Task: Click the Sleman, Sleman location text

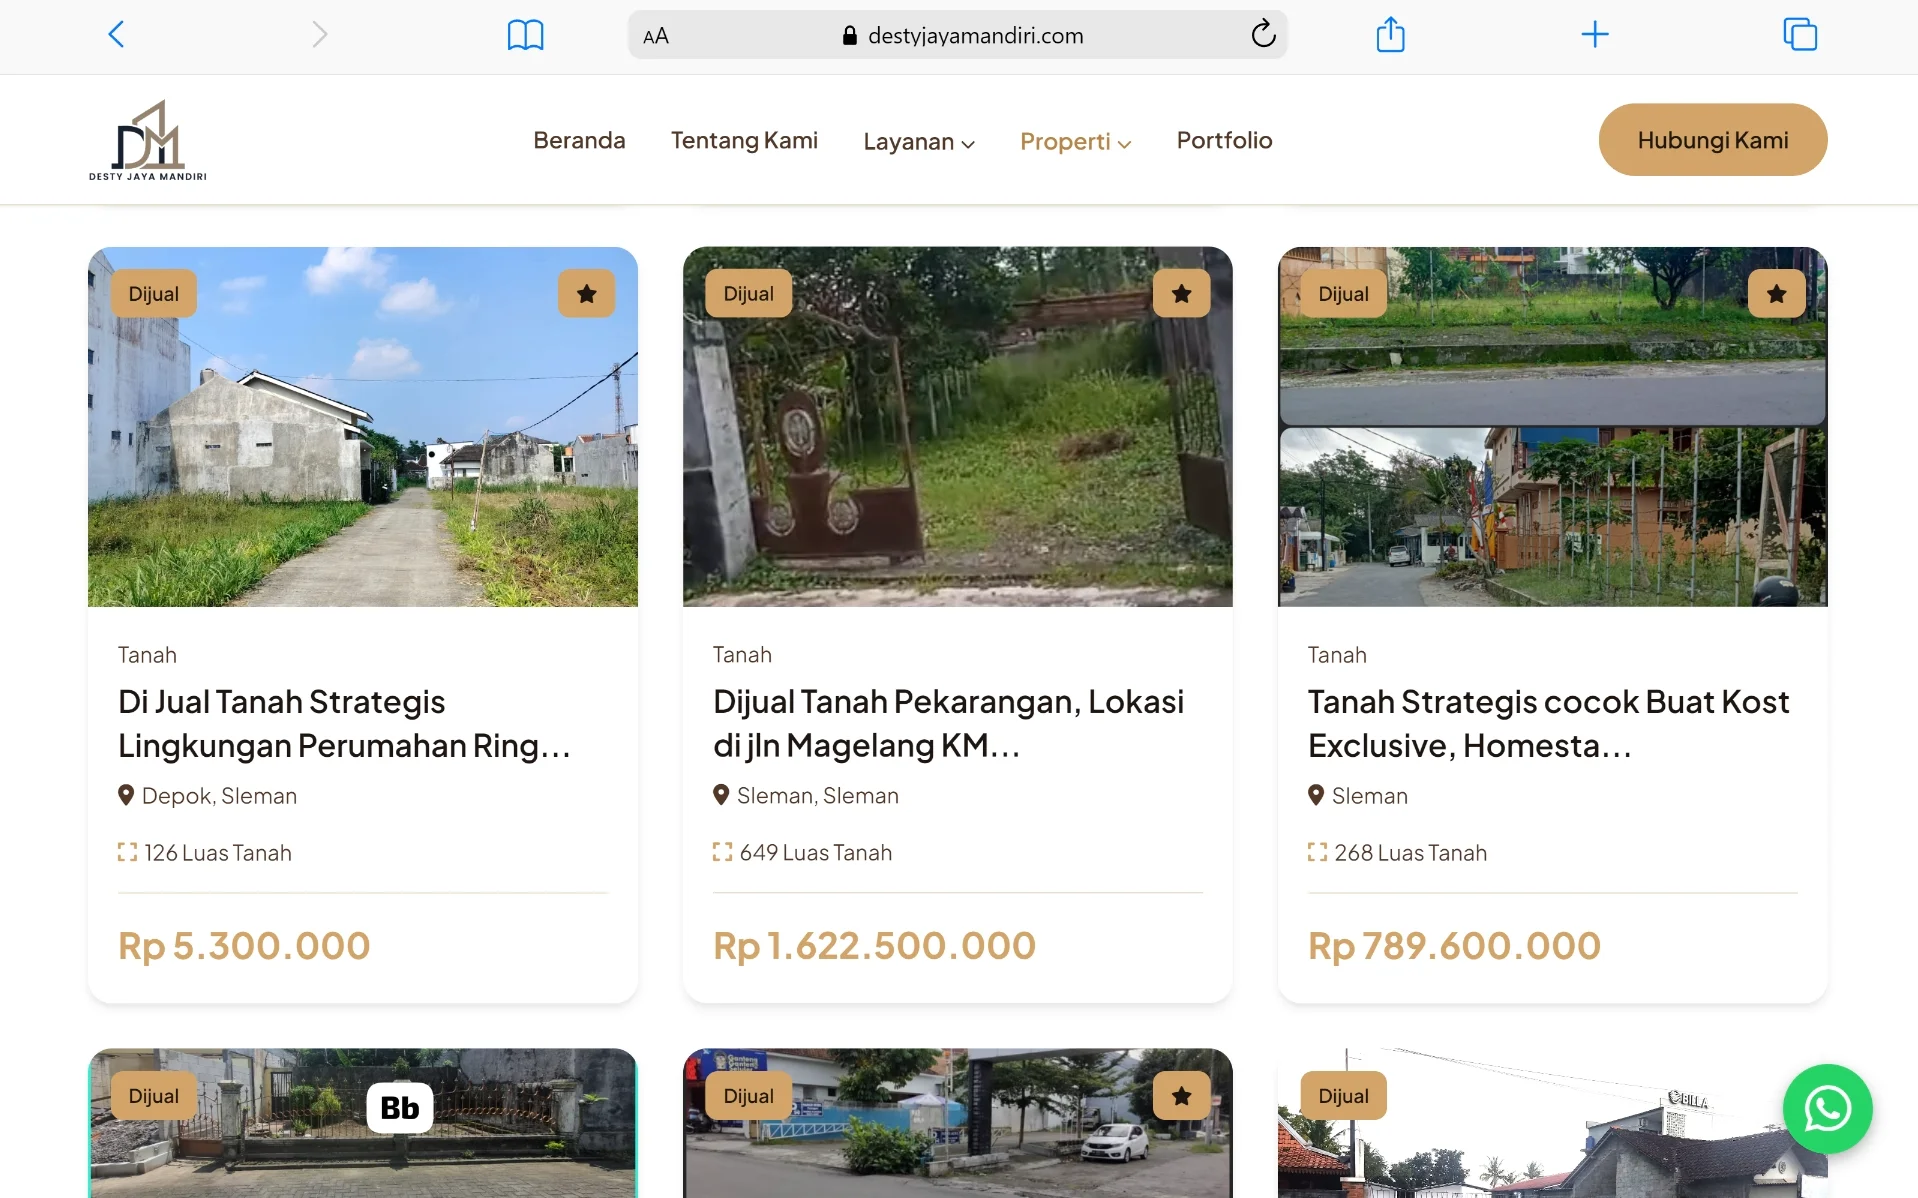Action: click(x=817, y=796)
